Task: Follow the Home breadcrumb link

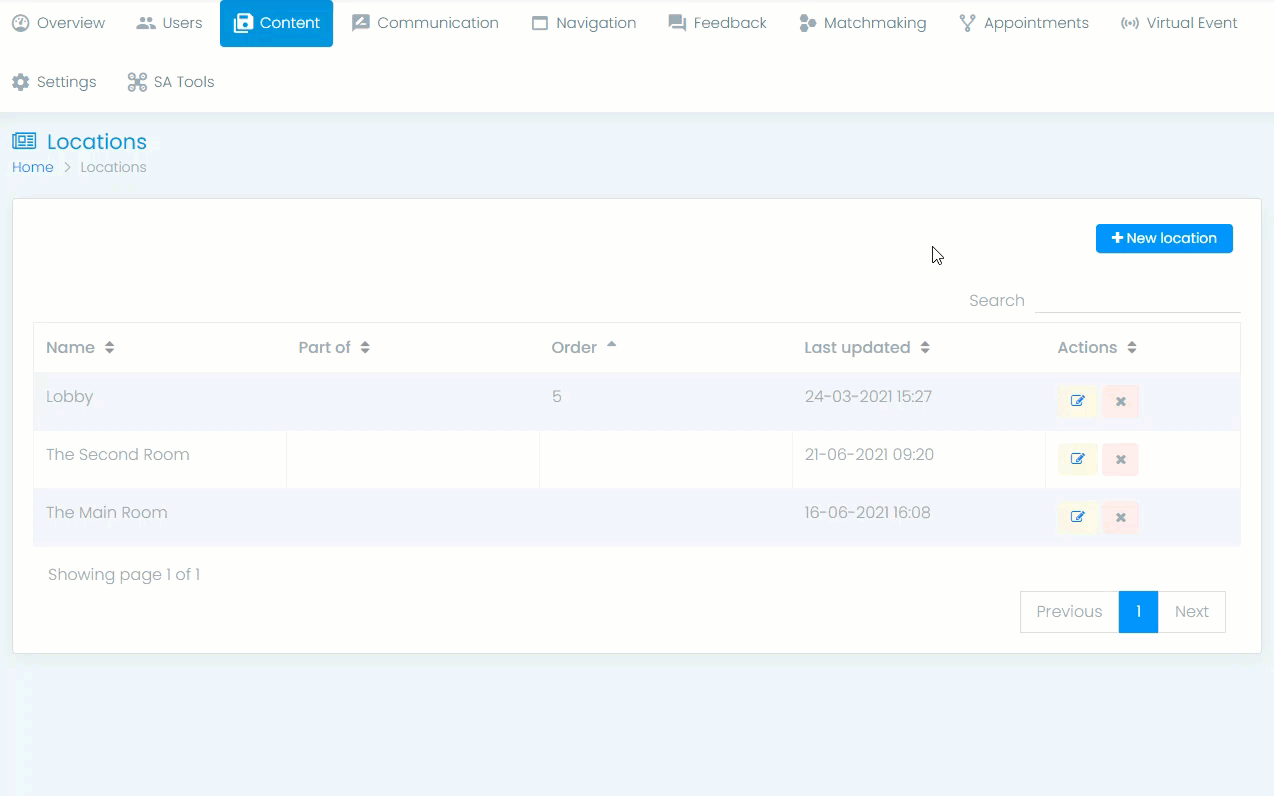Action: point(33,167)
